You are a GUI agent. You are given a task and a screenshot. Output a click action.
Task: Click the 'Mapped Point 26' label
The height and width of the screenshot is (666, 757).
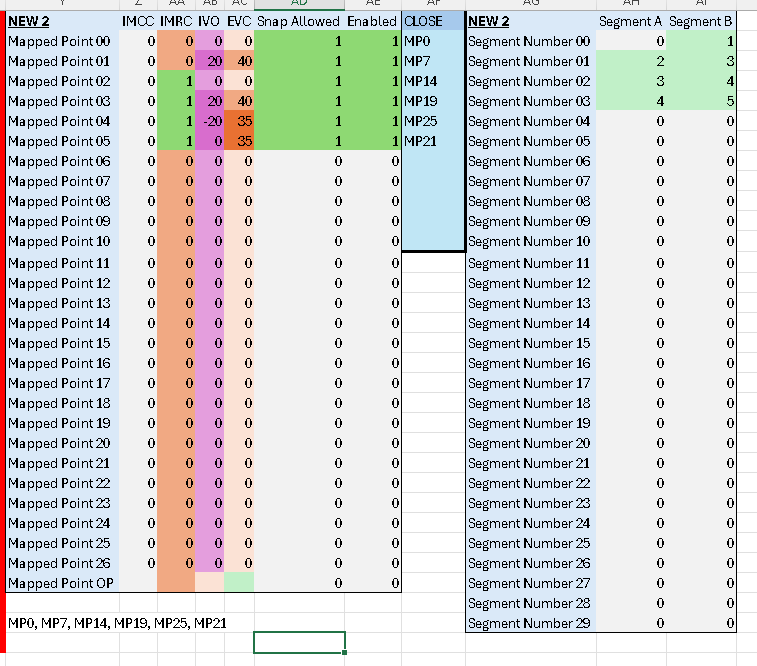[62, 563]
